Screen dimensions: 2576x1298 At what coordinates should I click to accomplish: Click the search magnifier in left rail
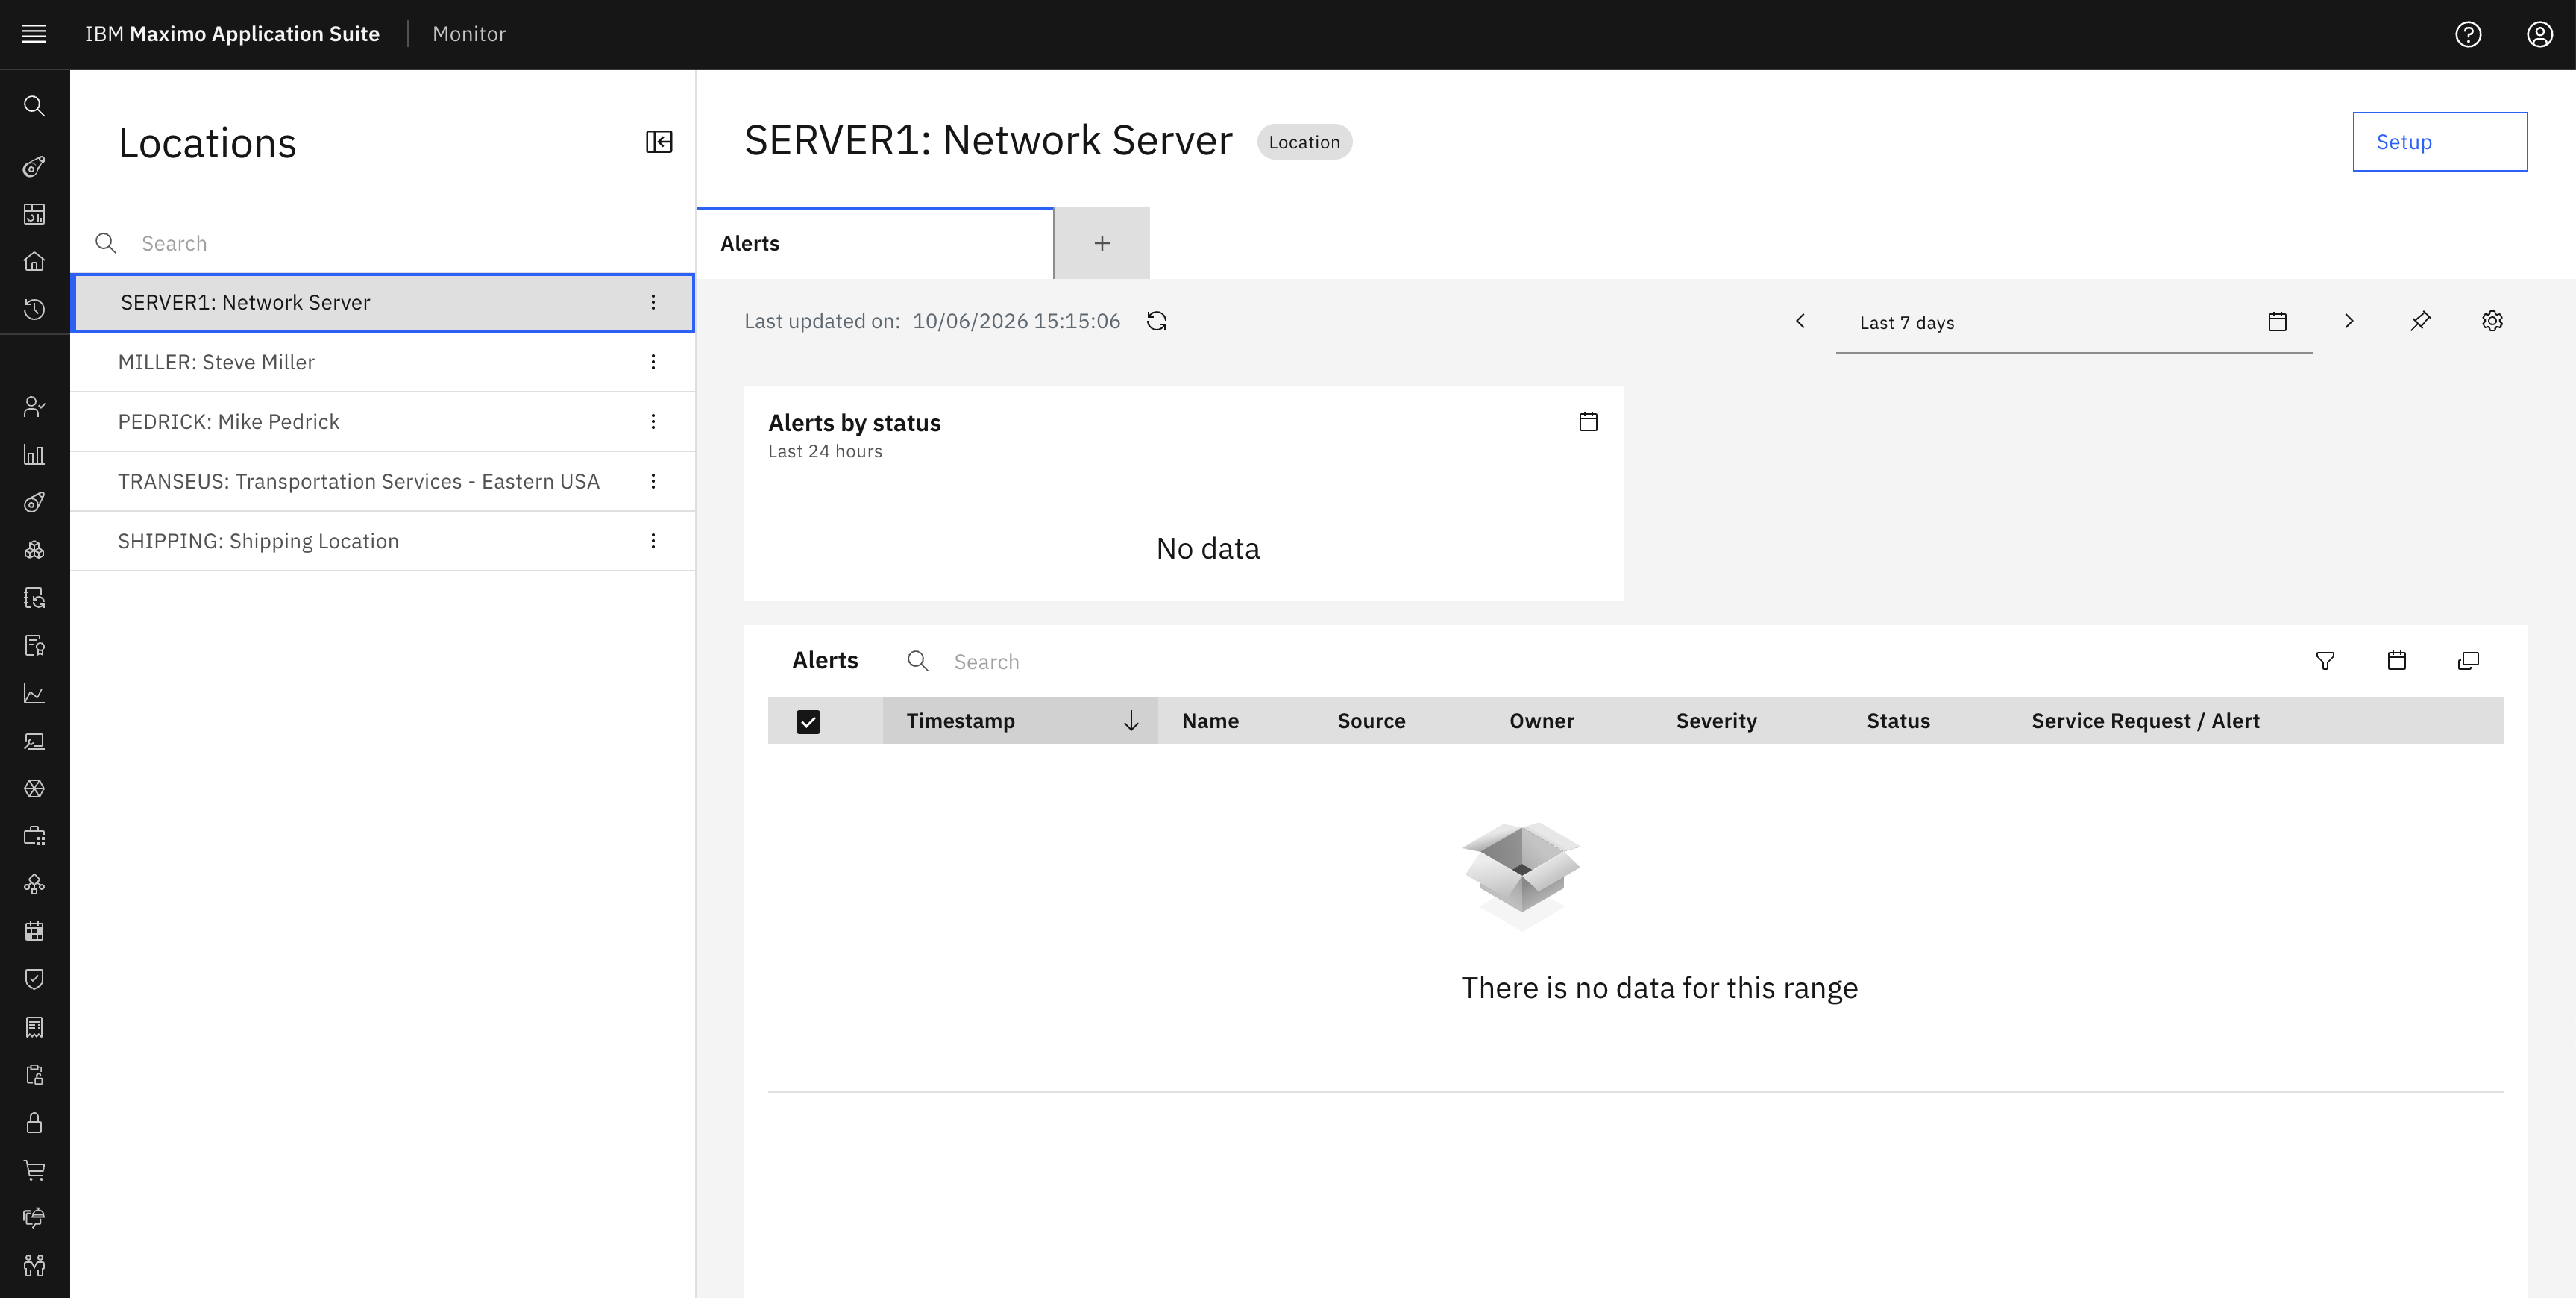click(34, 106)
